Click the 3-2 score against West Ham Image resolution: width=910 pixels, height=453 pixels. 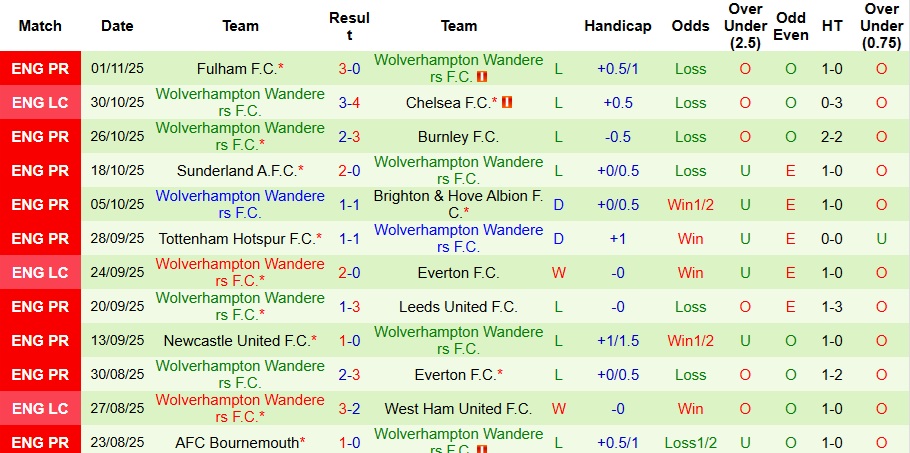coord(349,409)
